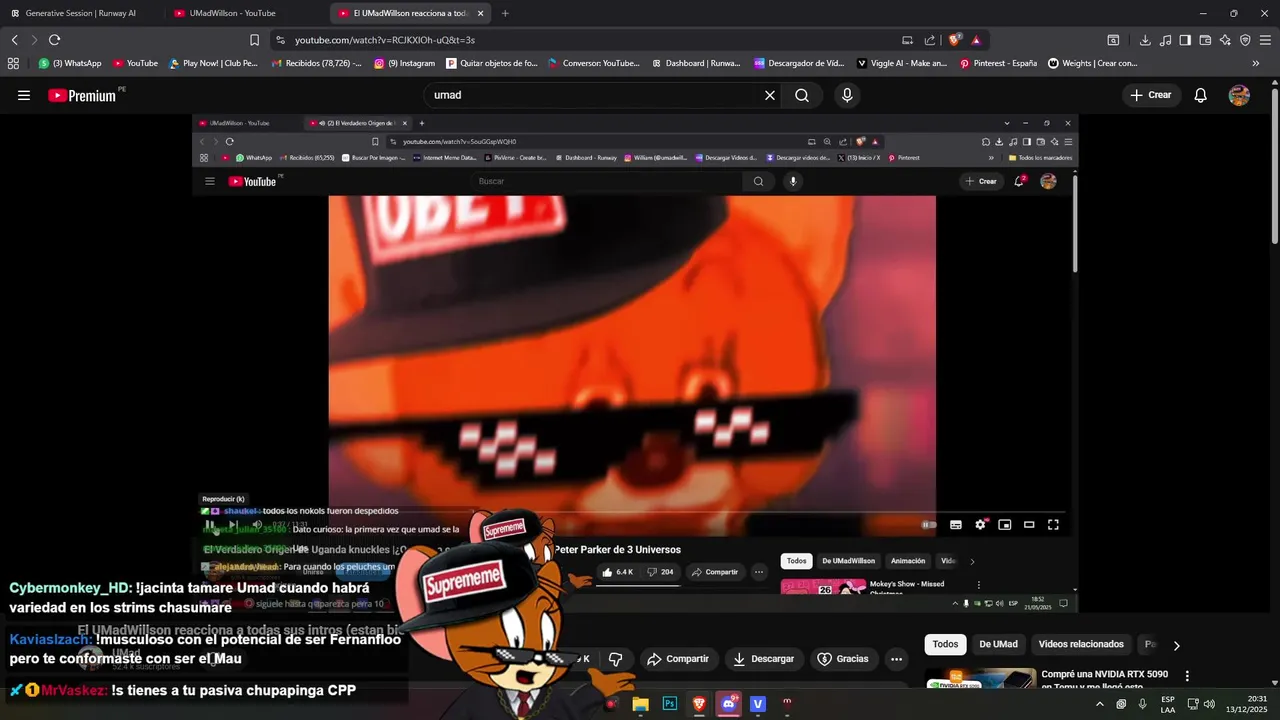Viewport: 1280px width, 720px height.
Task: Expand the bookmarks bar overflow double-chevron
Action: [x=1256, y=63]
